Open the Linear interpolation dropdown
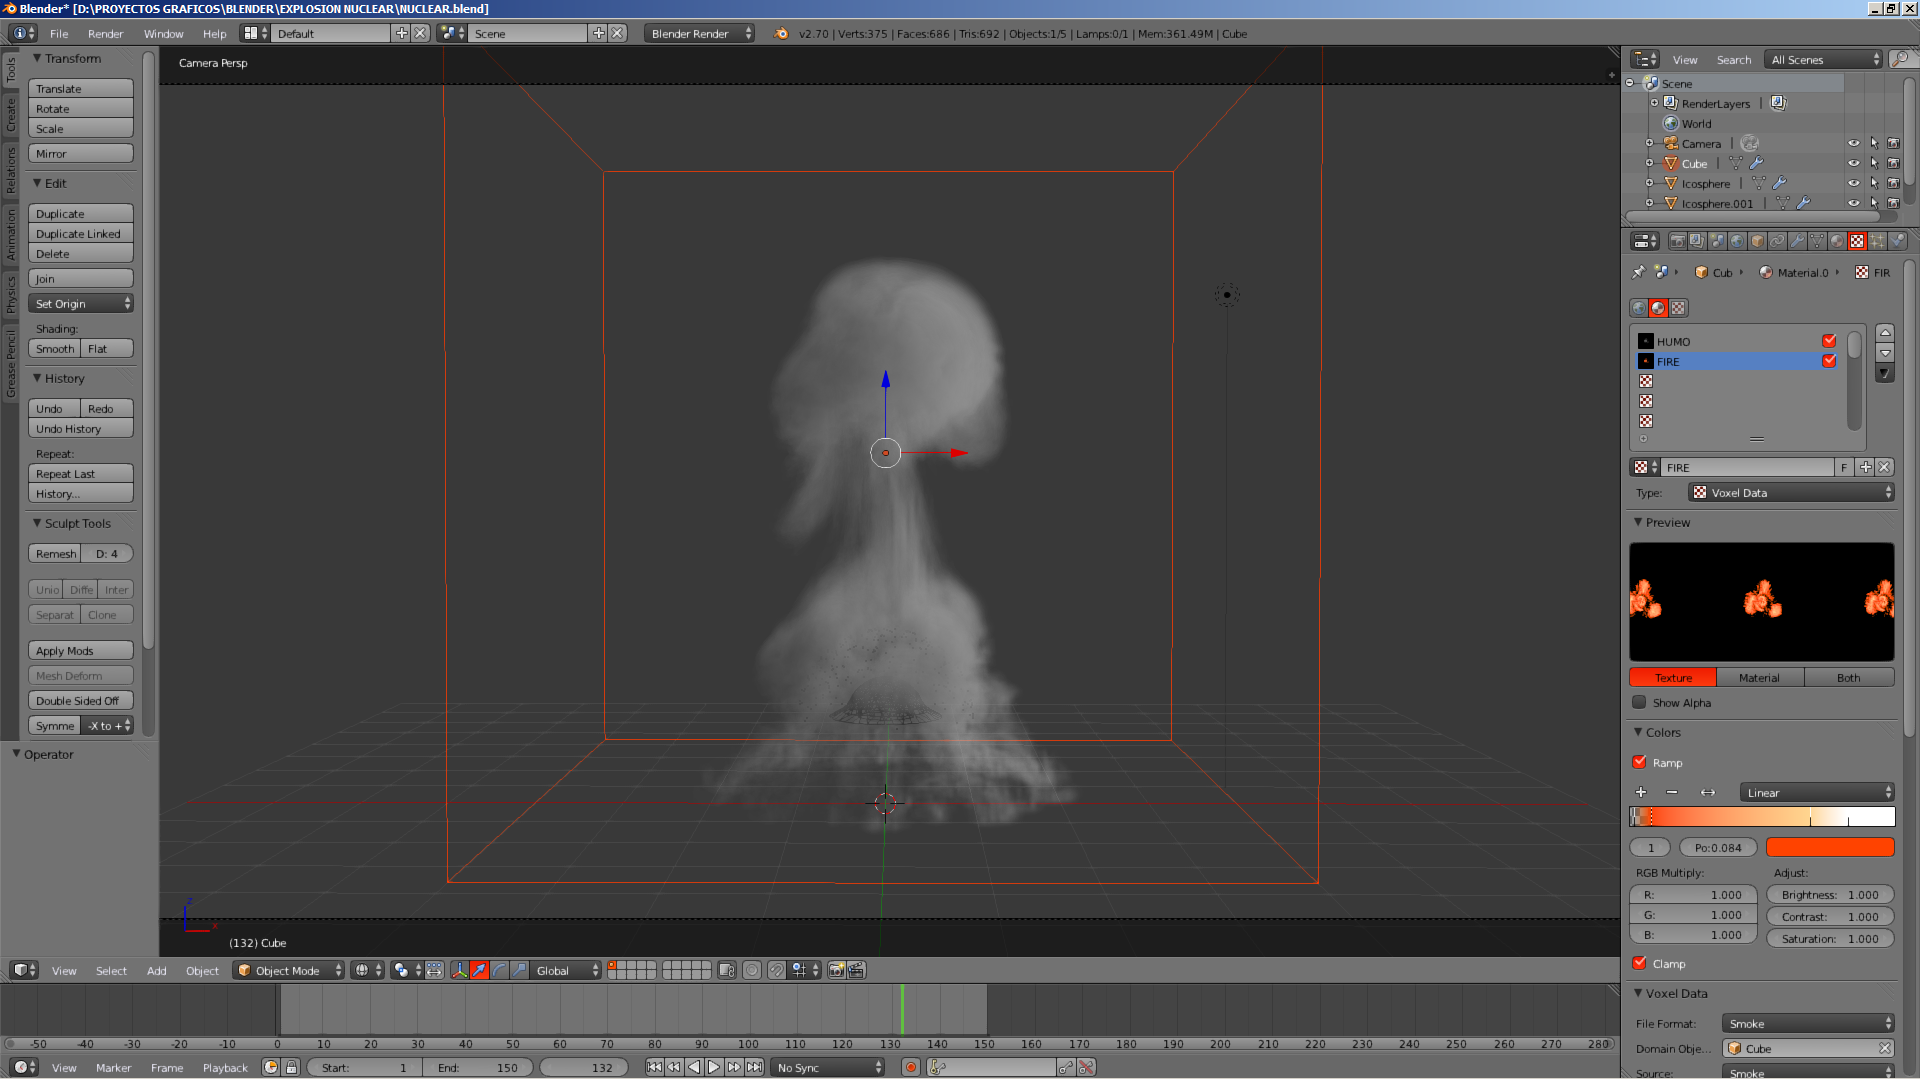This screenshot has height=1080, width=1920. tap(1816, 792)
